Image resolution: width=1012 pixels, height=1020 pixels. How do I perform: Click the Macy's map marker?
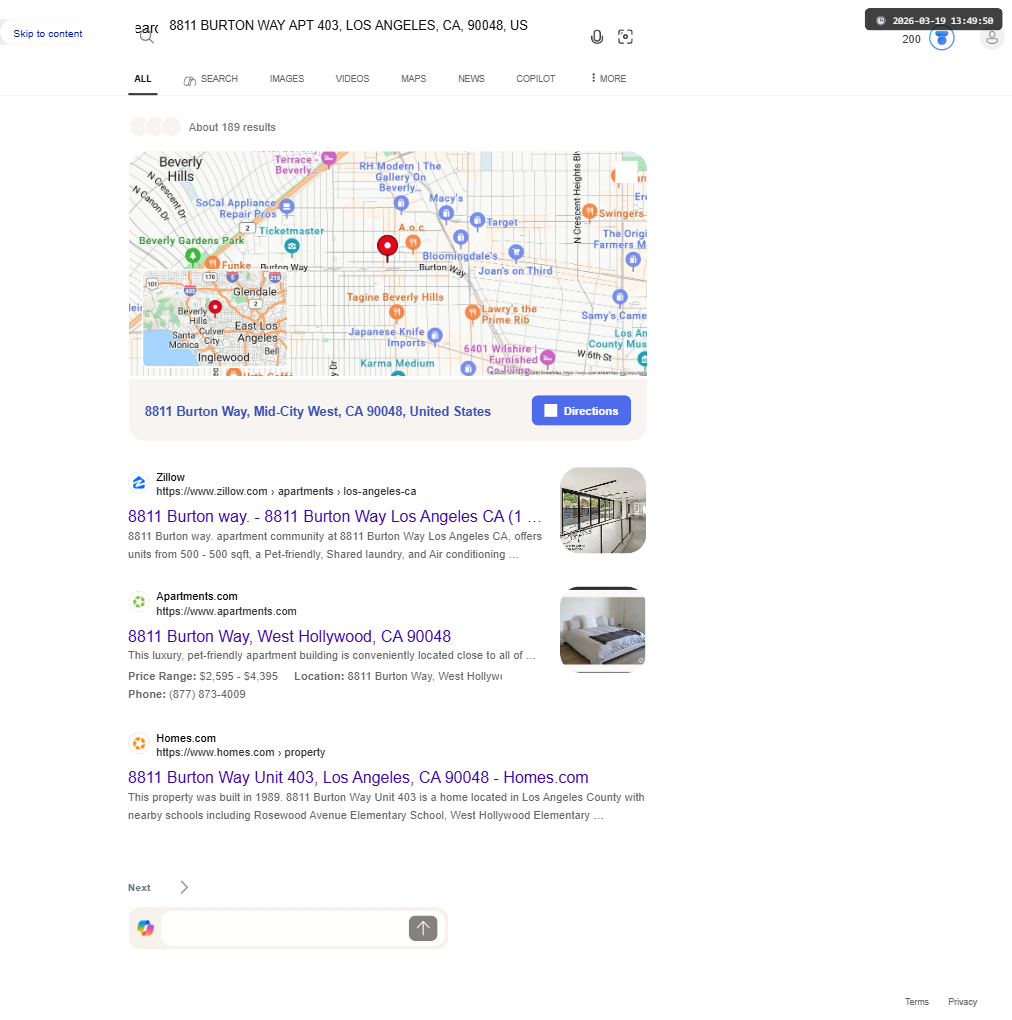446,213
